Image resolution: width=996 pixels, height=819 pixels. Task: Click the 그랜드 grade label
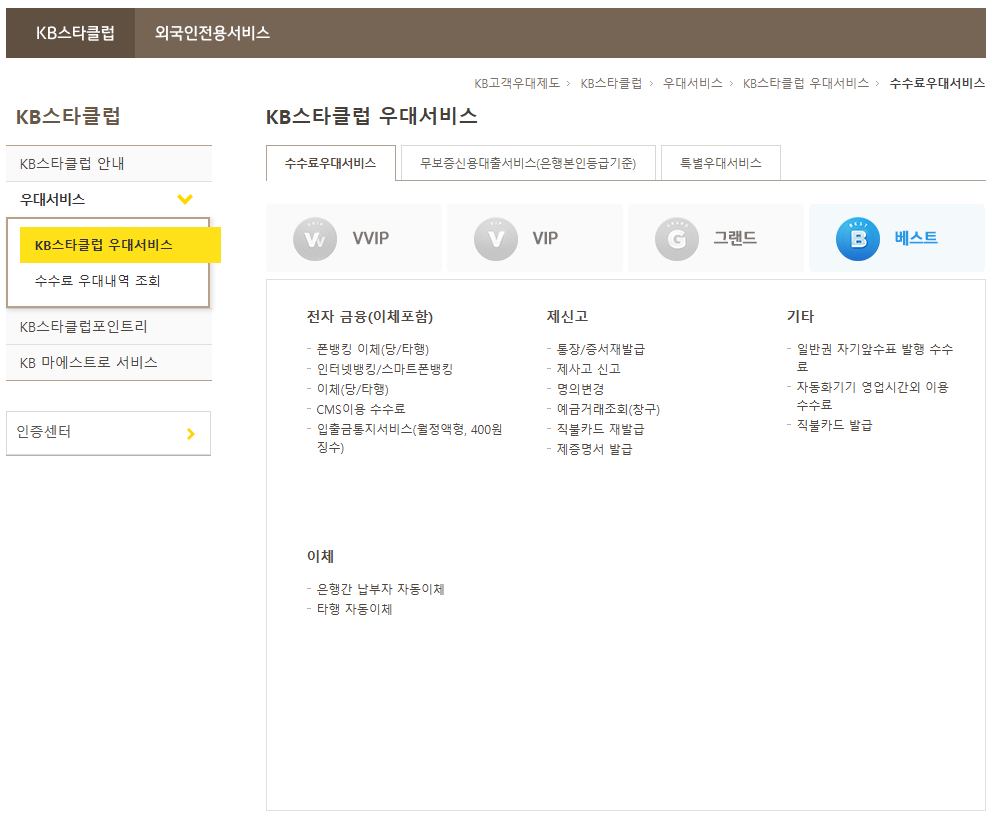(x=735, y=238)
